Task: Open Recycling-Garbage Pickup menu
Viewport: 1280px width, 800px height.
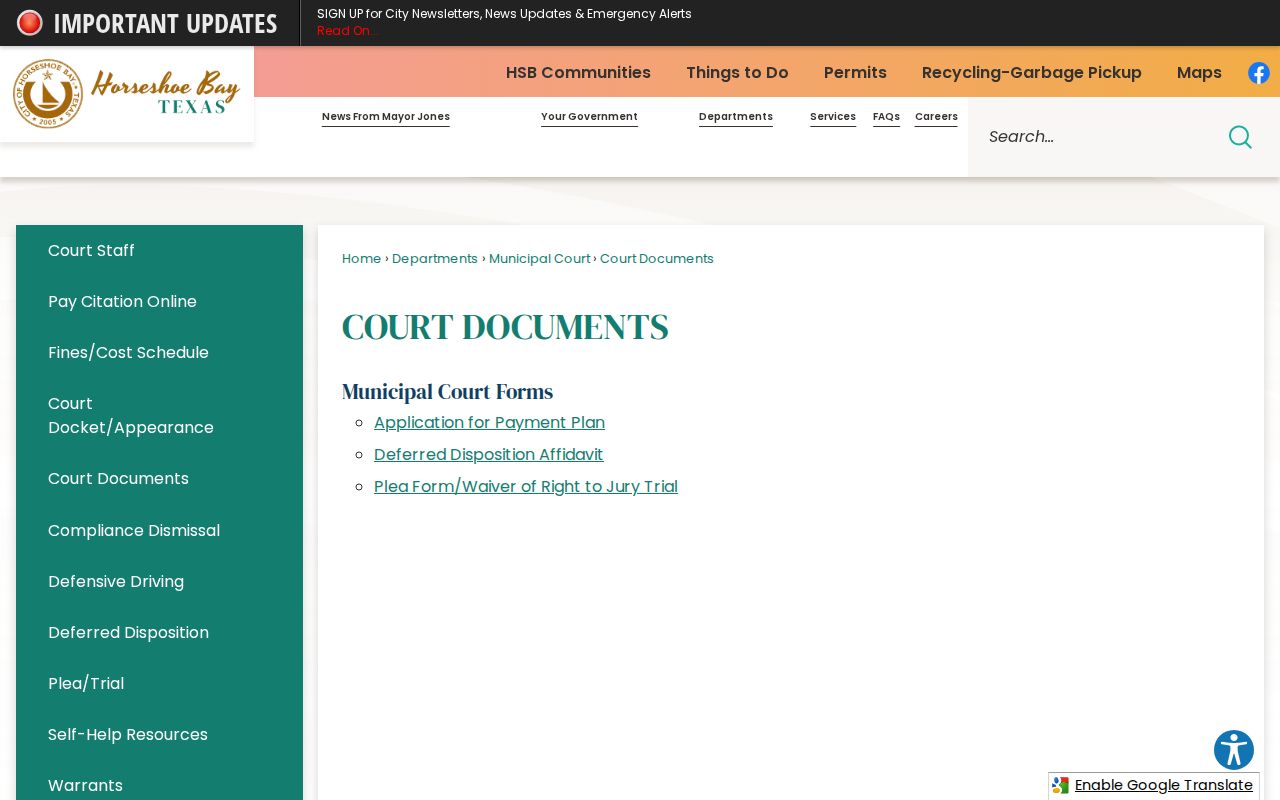Action: (x=1032, y=72)
